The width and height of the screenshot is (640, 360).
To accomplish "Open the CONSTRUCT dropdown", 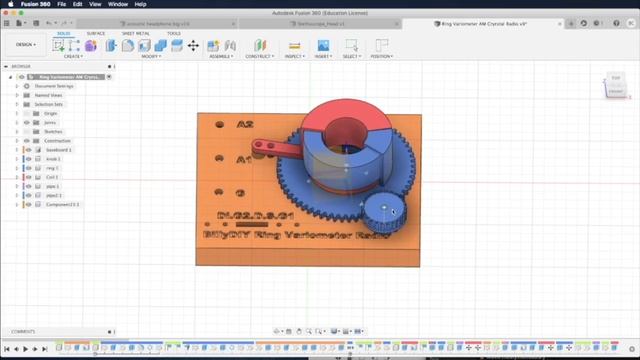I will pos(260,56).
